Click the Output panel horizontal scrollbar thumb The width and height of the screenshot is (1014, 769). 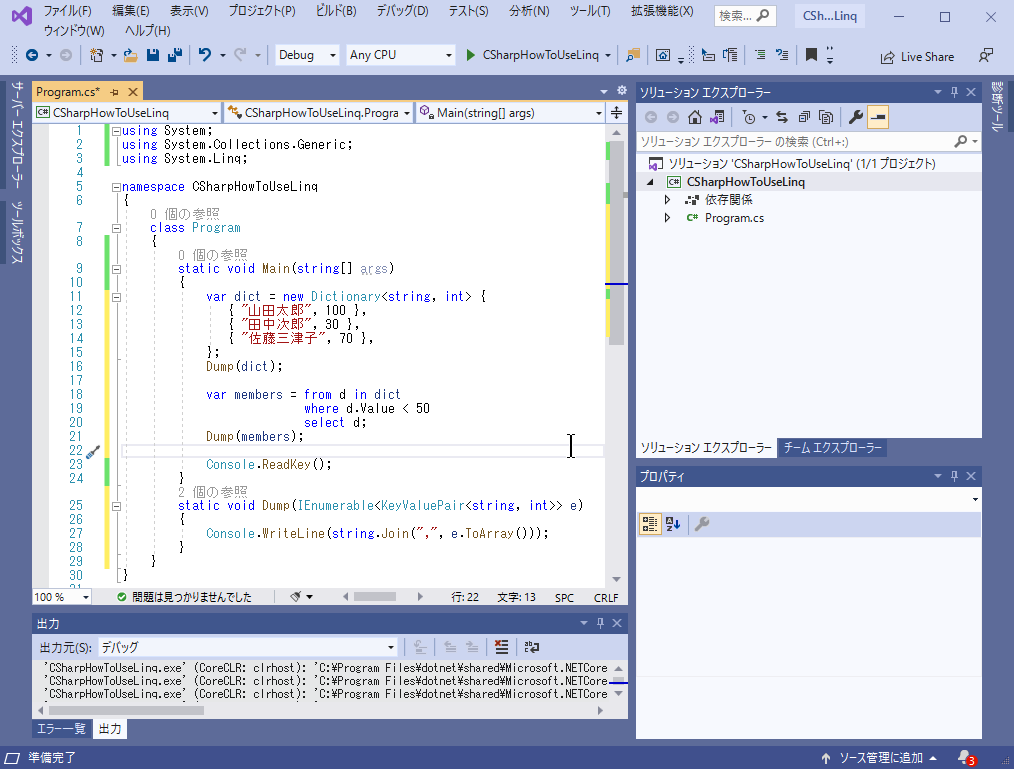(126, 710)
